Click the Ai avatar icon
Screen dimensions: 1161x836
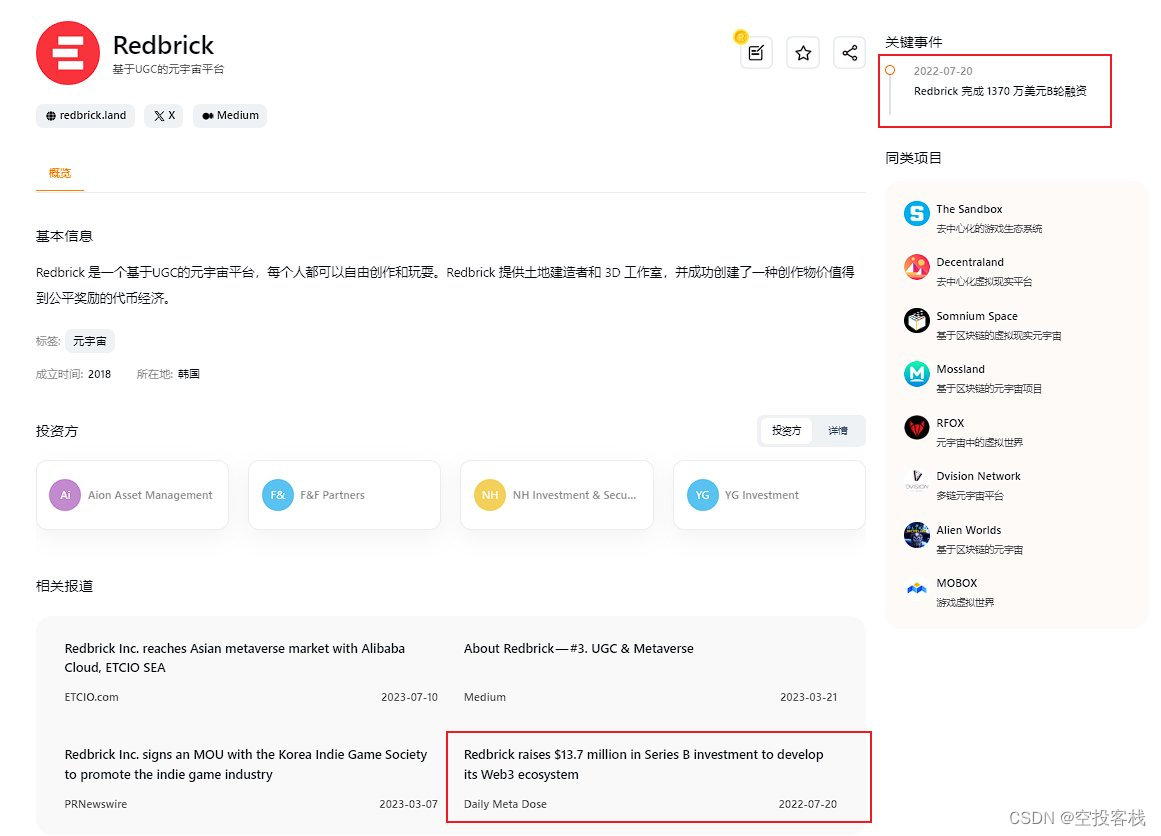(x=65, y=495)
